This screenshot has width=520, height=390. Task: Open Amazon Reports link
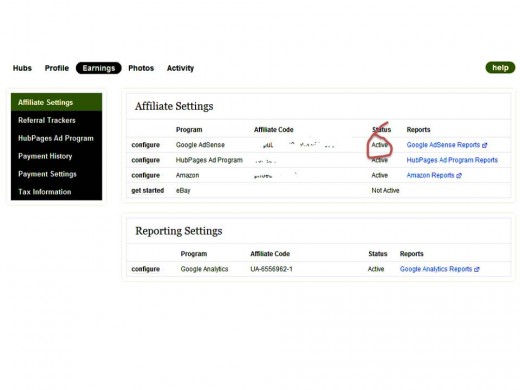click(x=430, y=175)
